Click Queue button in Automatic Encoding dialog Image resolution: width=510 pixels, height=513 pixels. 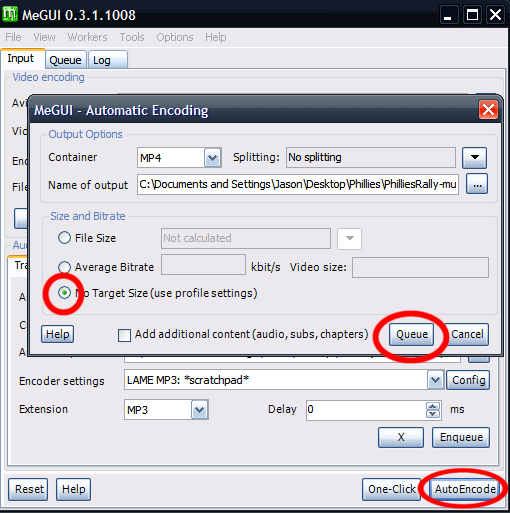pos(412,334)
